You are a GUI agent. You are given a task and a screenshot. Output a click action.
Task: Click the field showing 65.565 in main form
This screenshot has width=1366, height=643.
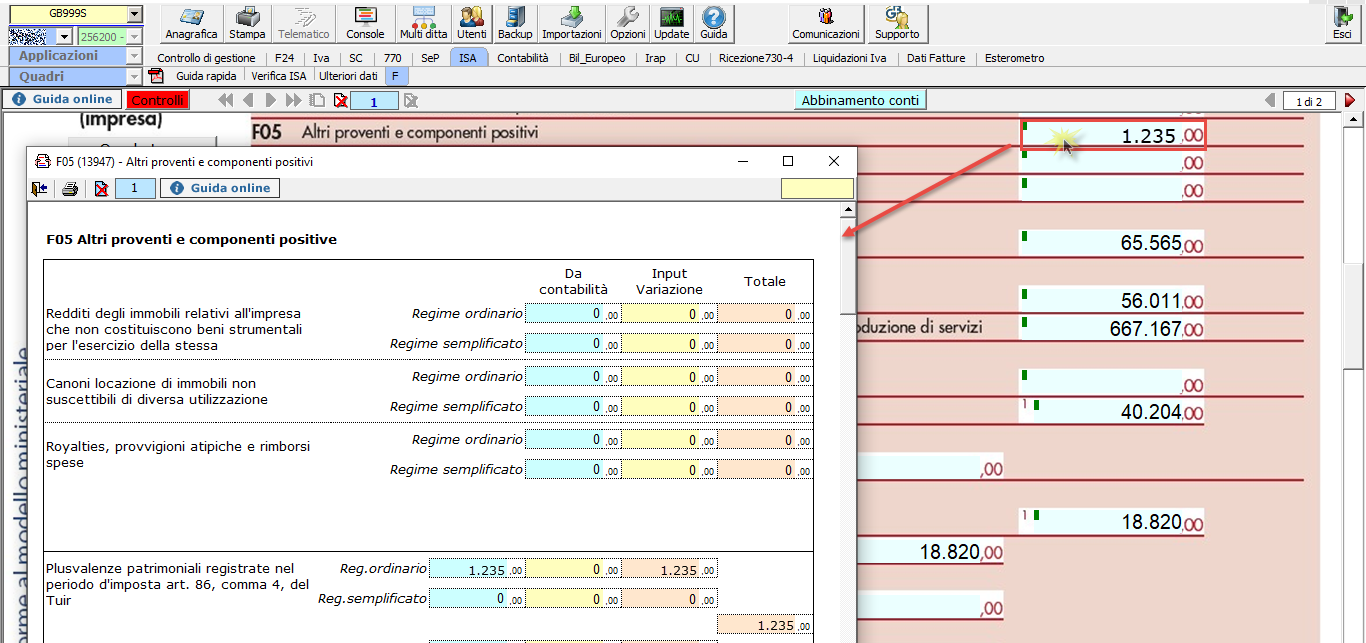tap(1112, 243)
